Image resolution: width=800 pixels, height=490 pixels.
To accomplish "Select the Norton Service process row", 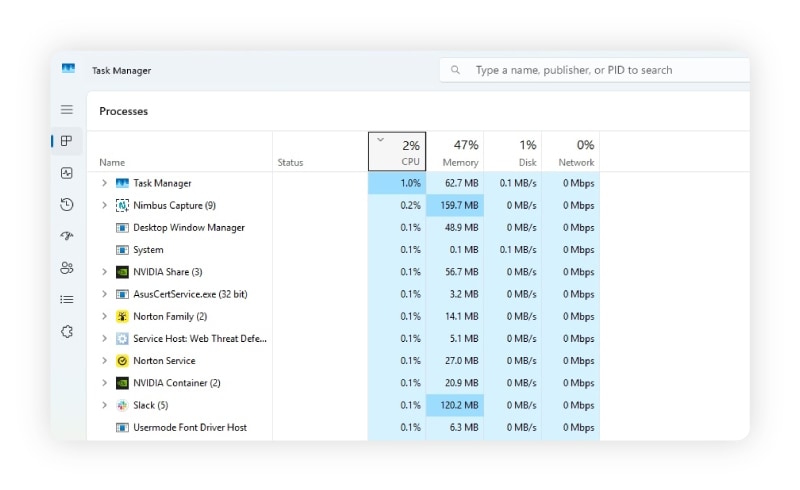I will pyautogui.click(x=164, y=361).
